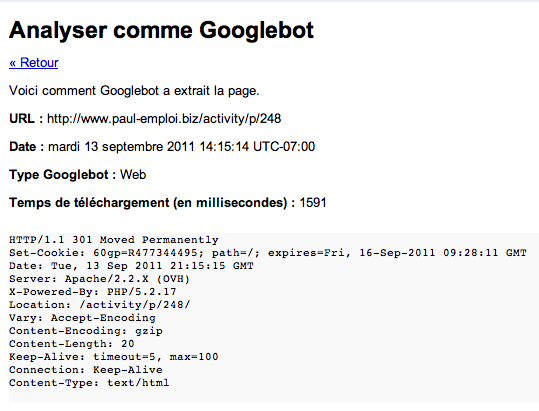The image size is (539, 411).
Task: Click the Keep-Alive: timeout=5 line
Action: coord(114,357)
